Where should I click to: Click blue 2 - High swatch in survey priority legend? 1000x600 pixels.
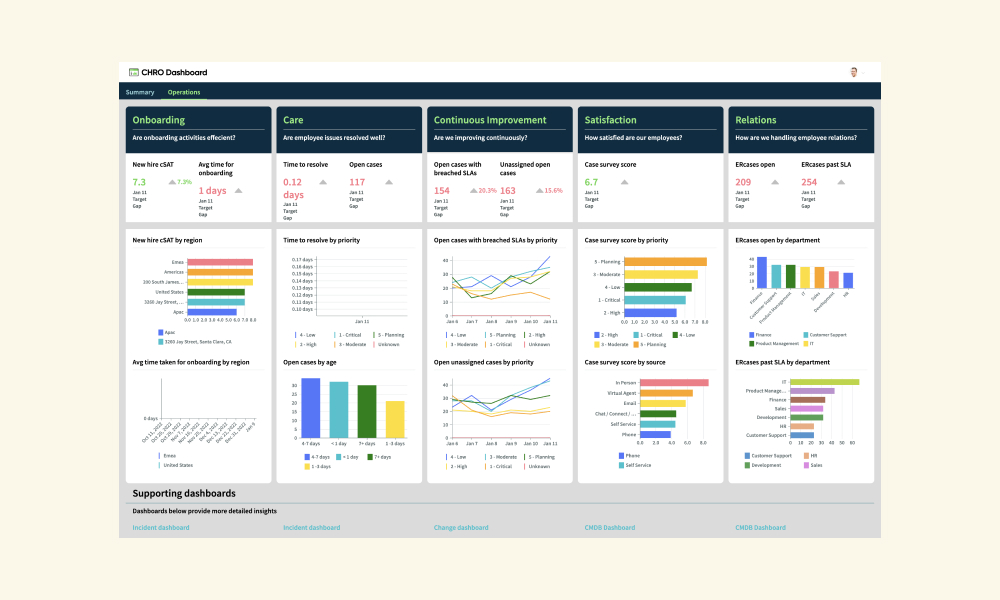coord(597,335)
